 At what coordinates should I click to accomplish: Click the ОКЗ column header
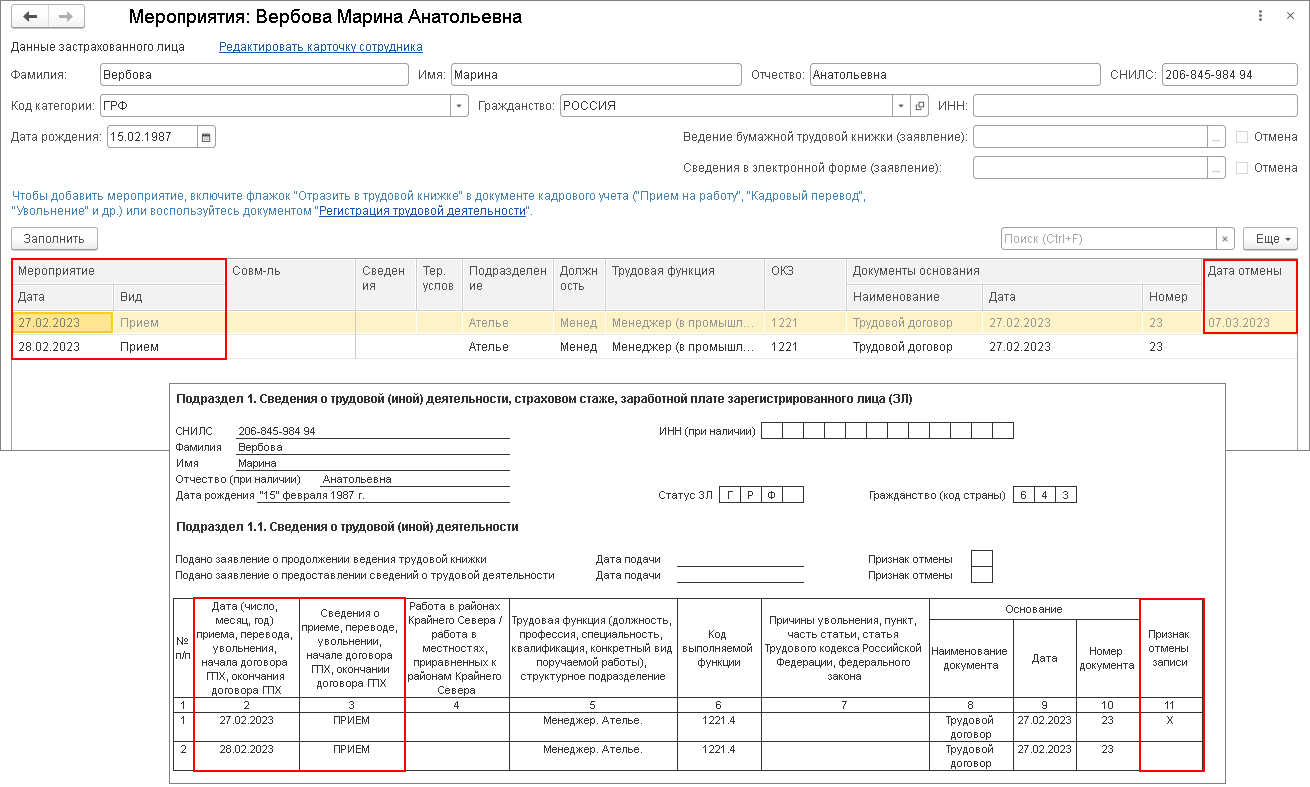805,284
